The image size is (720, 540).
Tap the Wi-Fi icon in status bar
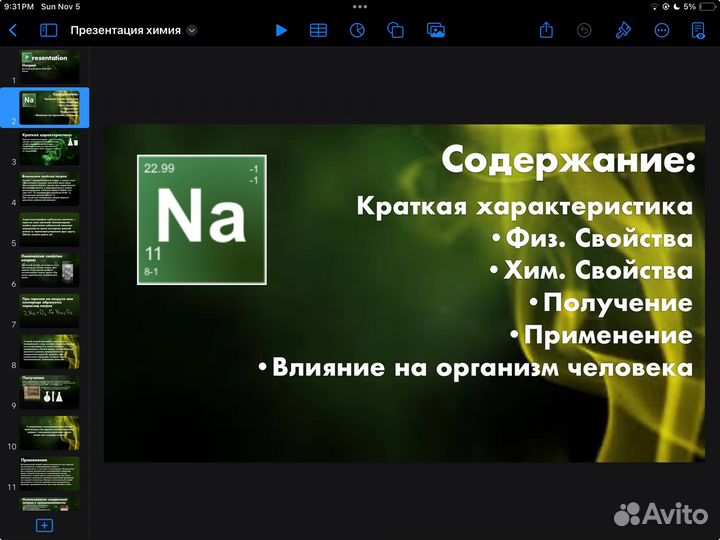[x=654, y=7]
